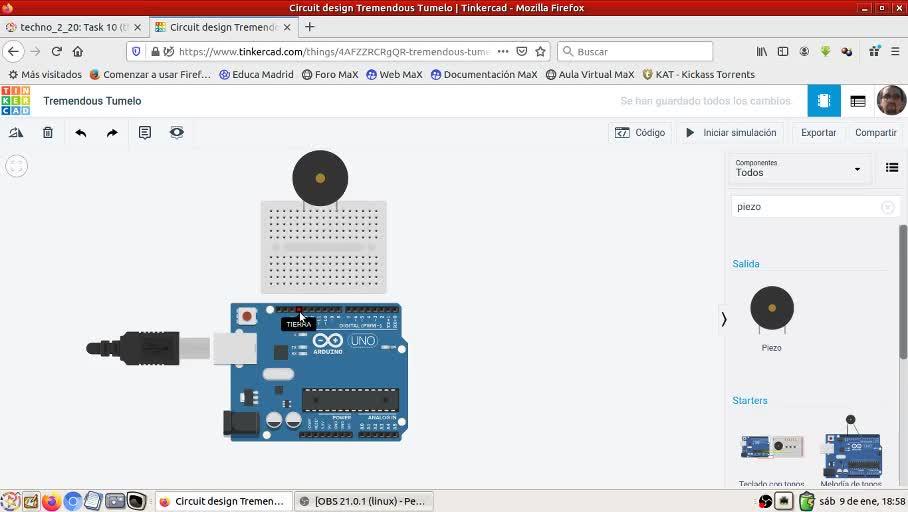Start simulation with Iniciar simulación
This screenshot has height=512, width=908.
pyautogui.click(x=731, y=133)
